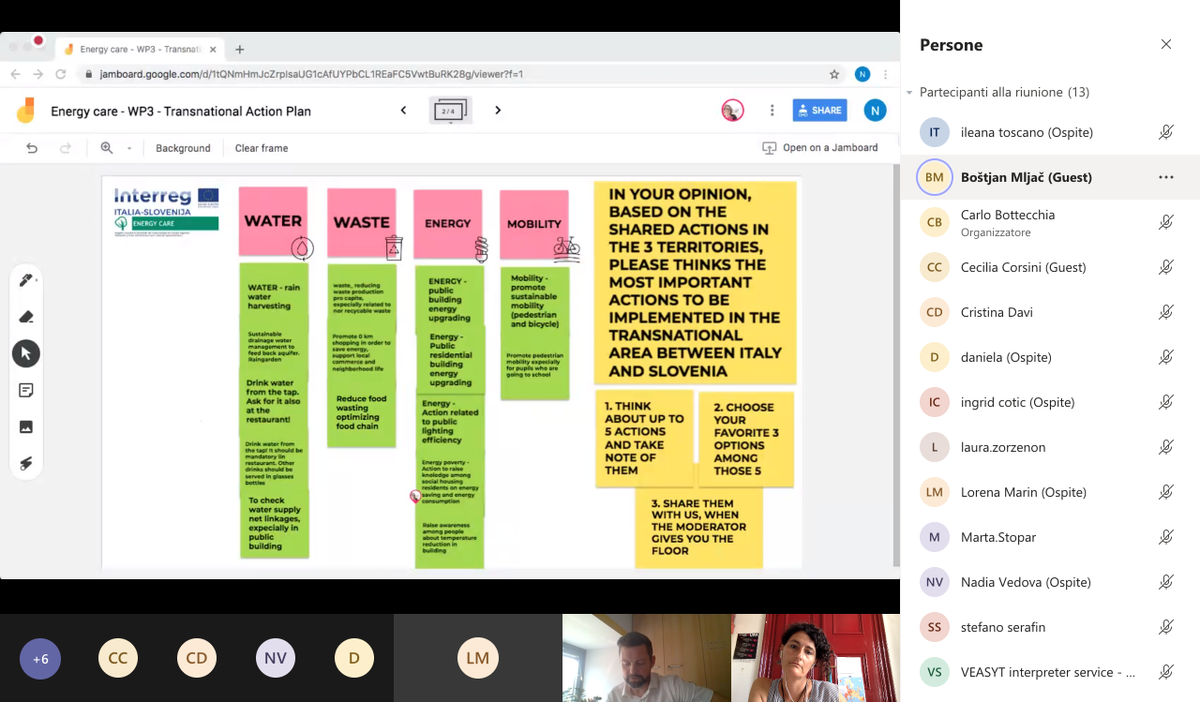
Task: Open a new browser tab
Action: [240, 49]
